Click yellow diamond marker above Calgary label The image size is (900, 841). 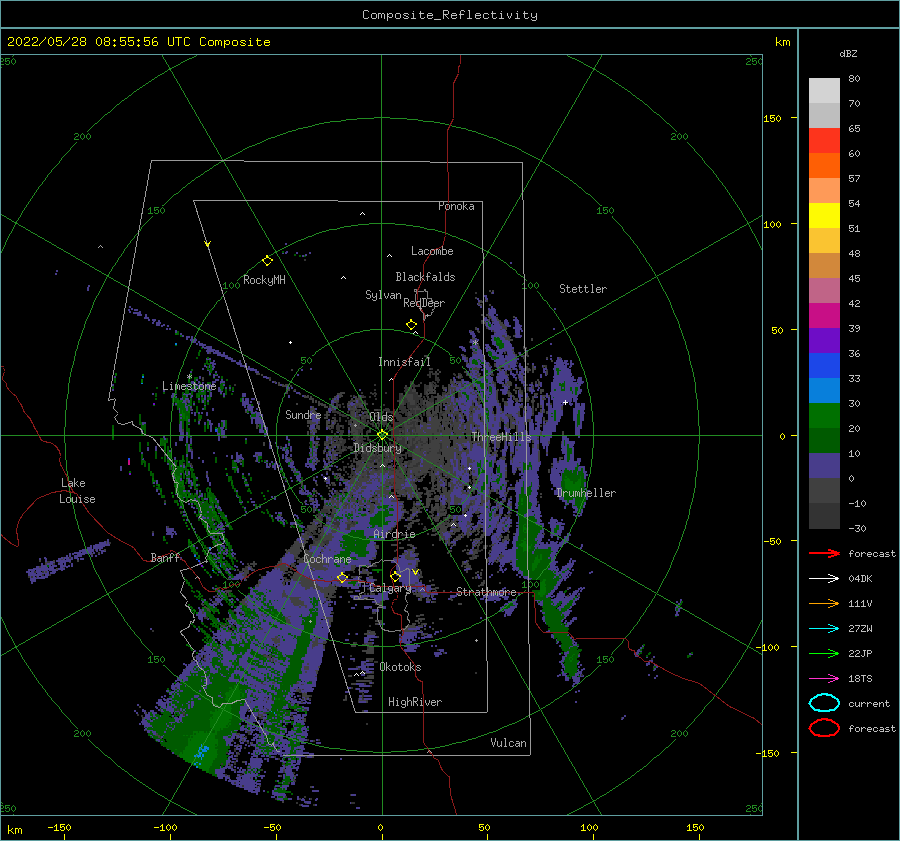click(395, 576)
